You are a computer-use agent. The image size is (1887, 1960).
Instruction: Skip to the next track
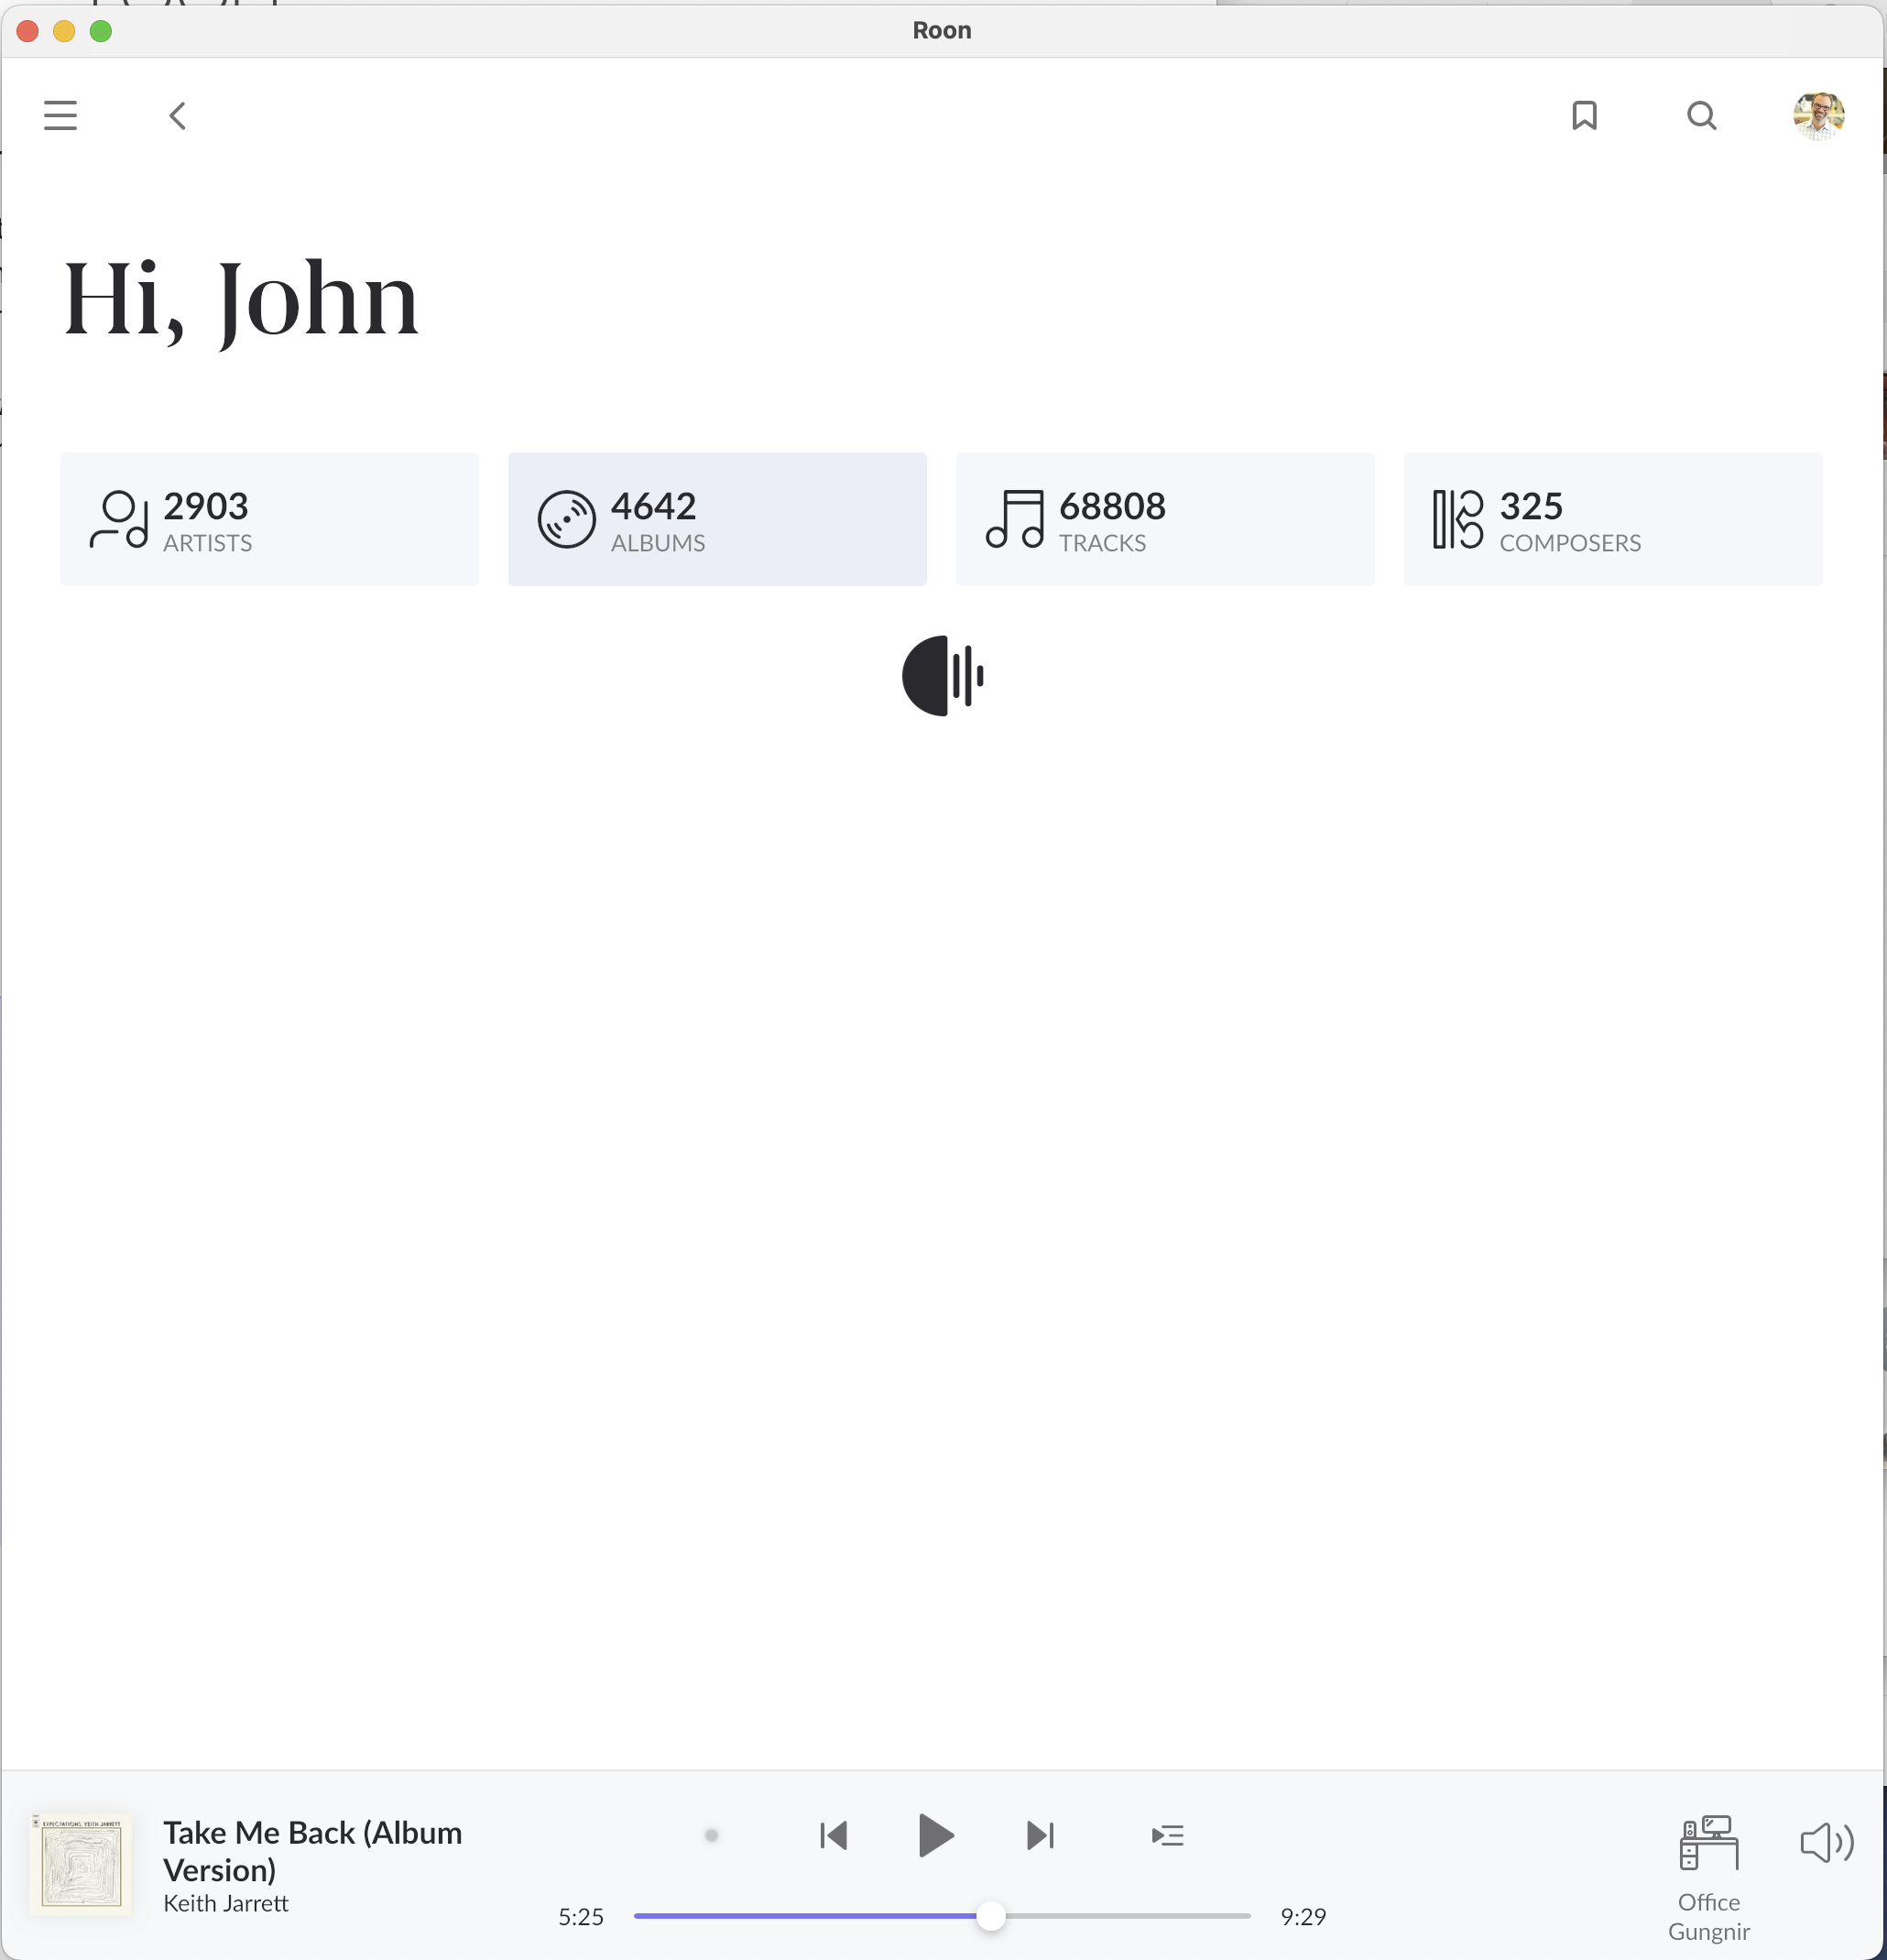point(1040,1835)
